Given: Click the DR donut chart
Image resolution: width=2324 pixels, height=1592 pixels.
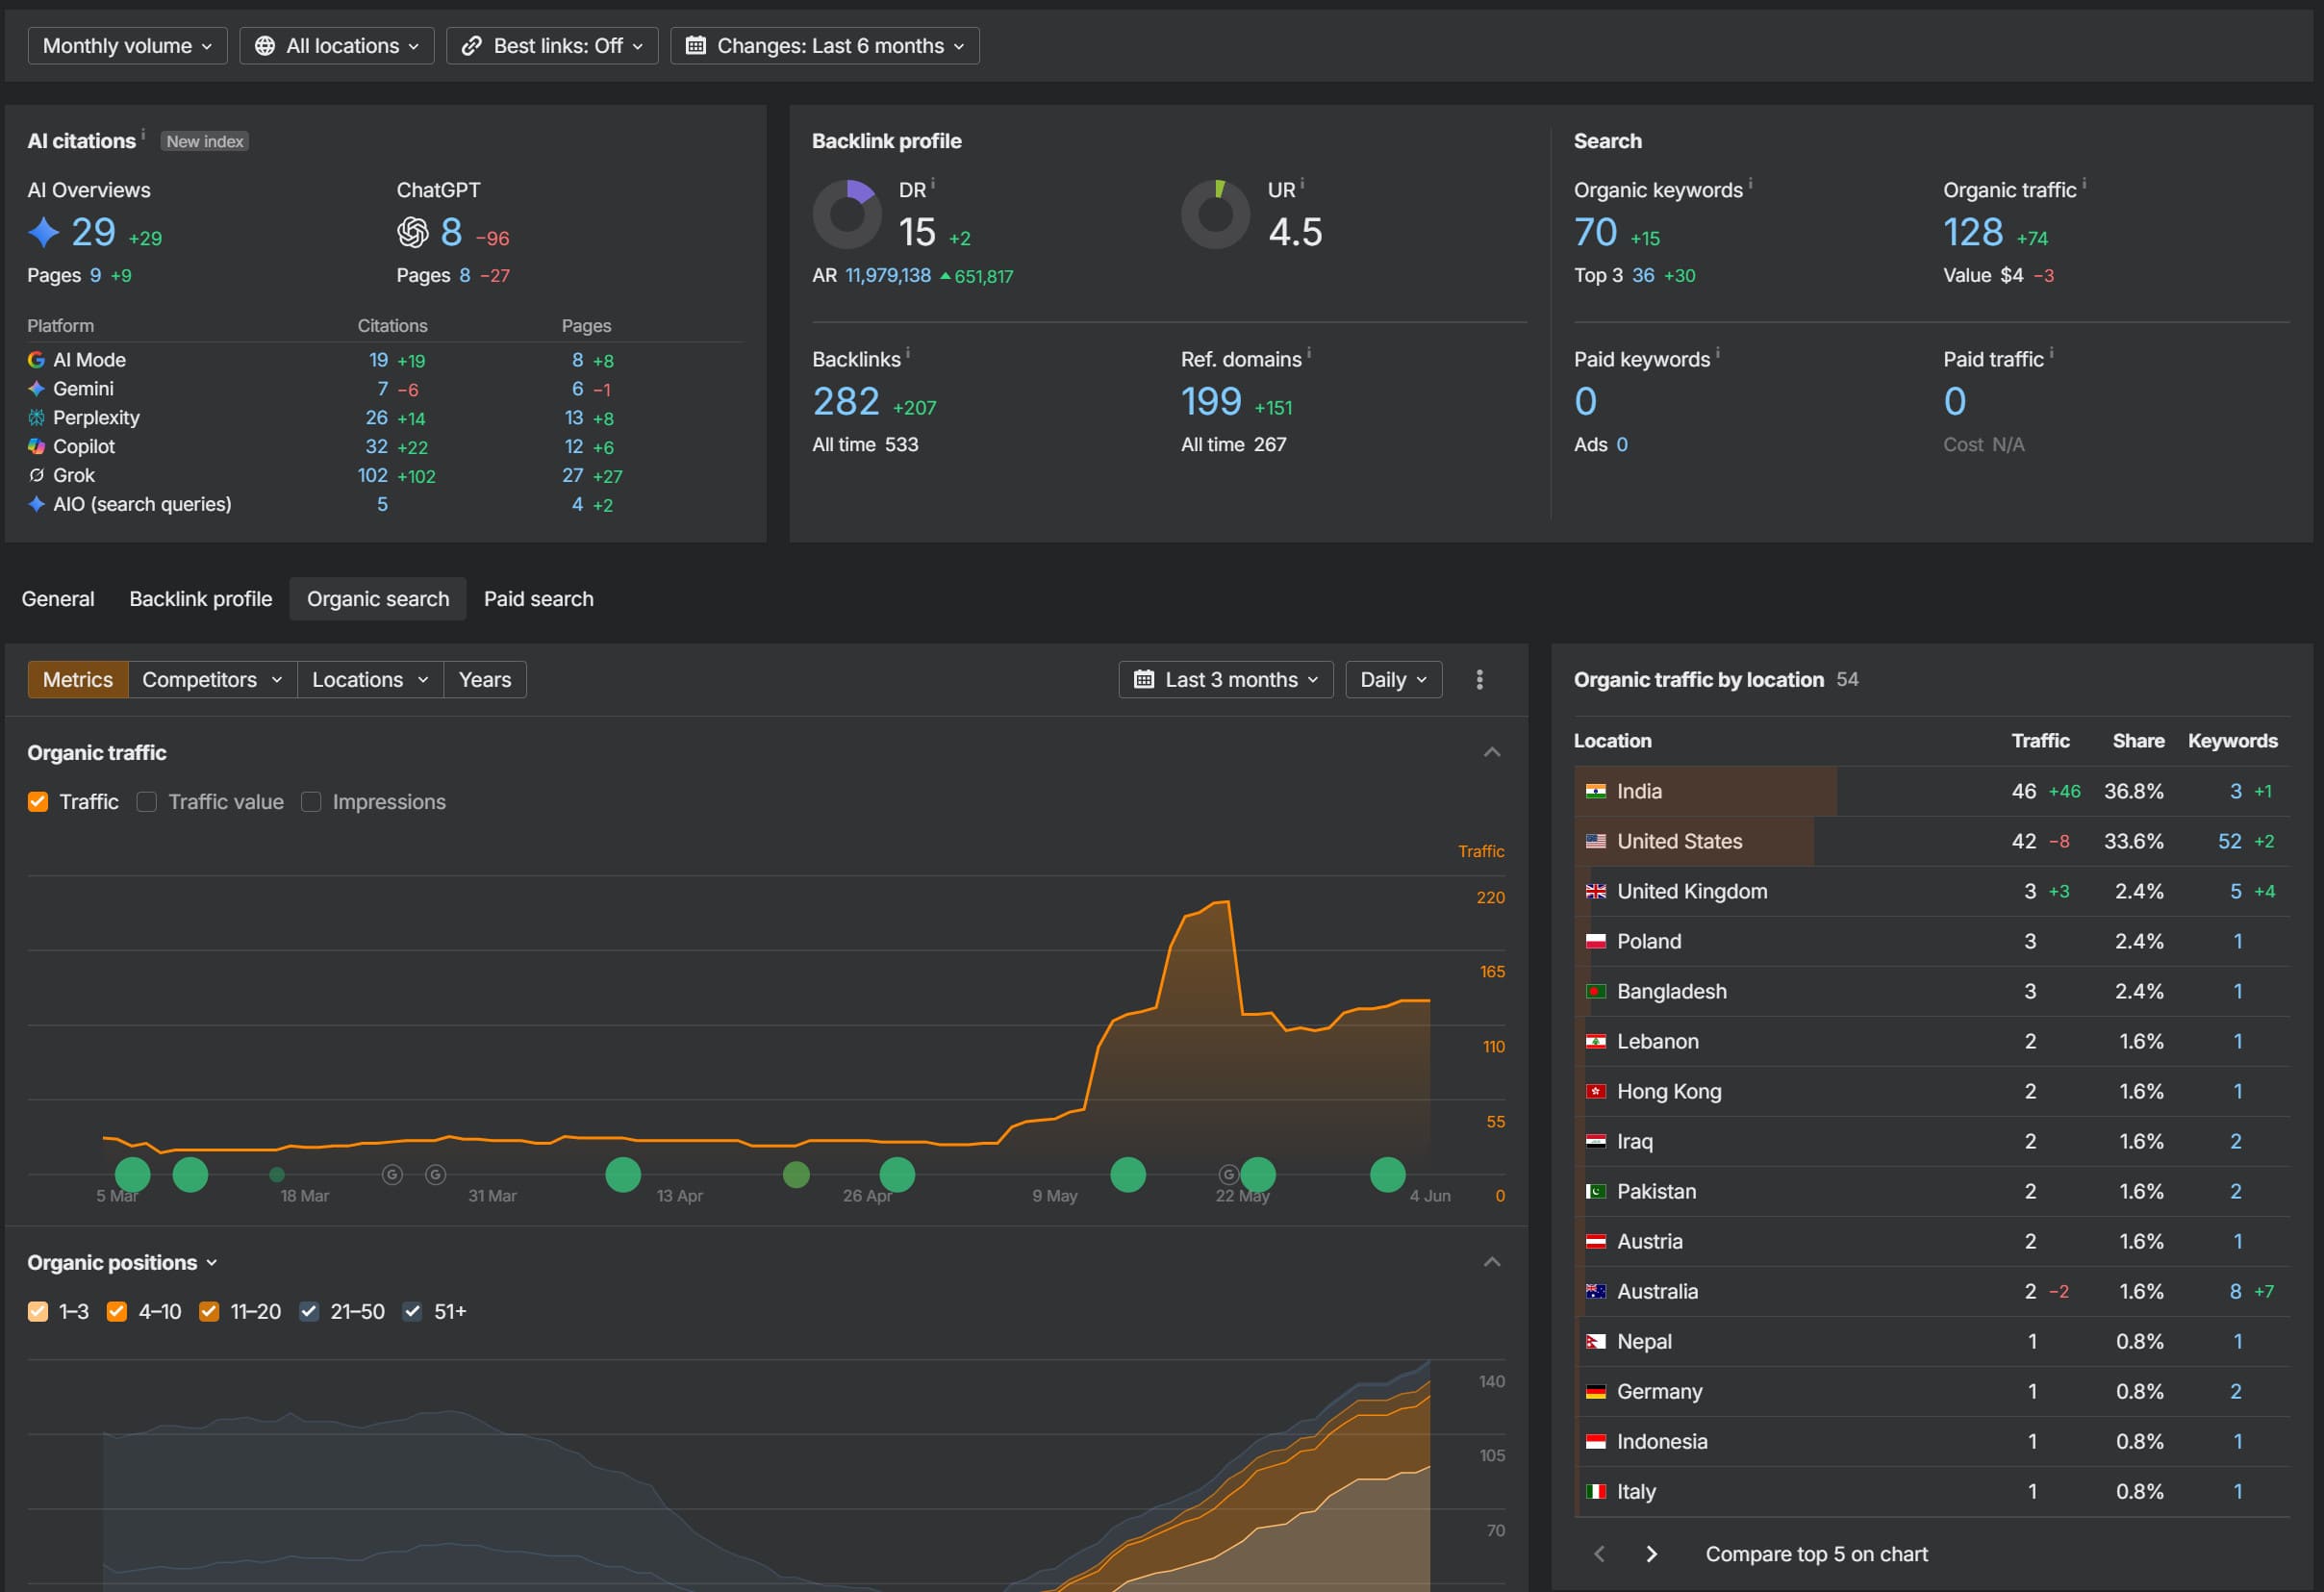Looking at the screenshot, I should tap(847, 214).
